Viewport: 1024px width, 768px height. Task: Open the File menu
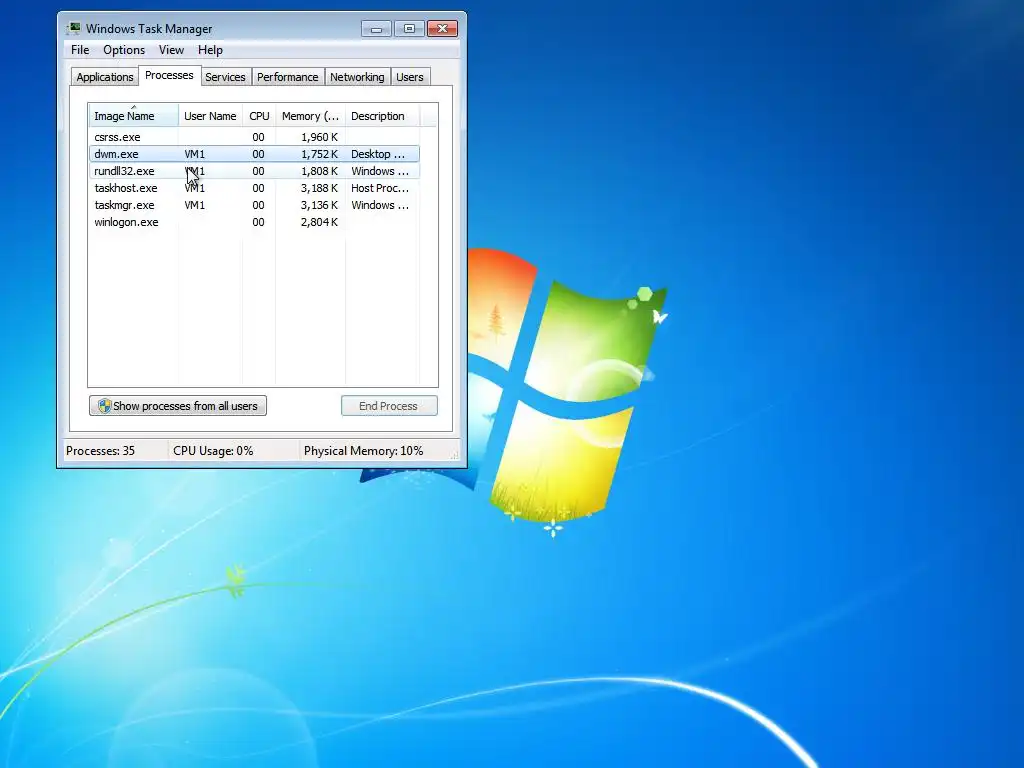(x=80, y=50)
